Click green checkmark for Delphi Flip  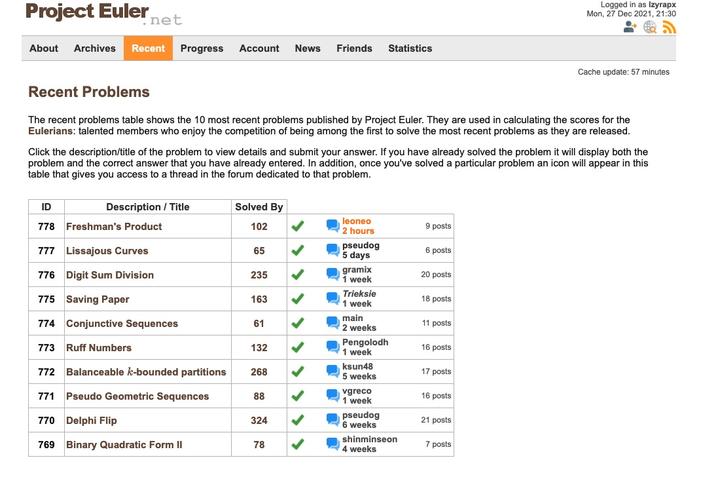(x=297, y=420)
